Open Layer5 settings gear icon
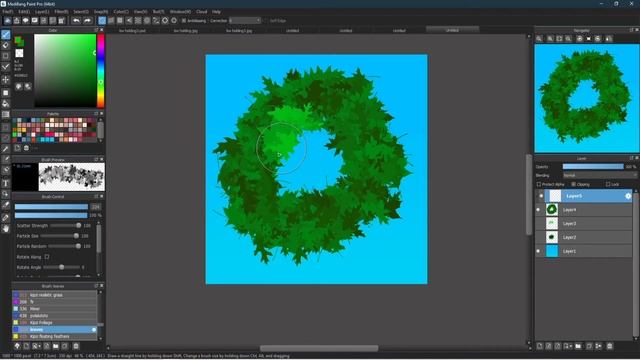Screen dimensions: 640x360 pos(628,196)
